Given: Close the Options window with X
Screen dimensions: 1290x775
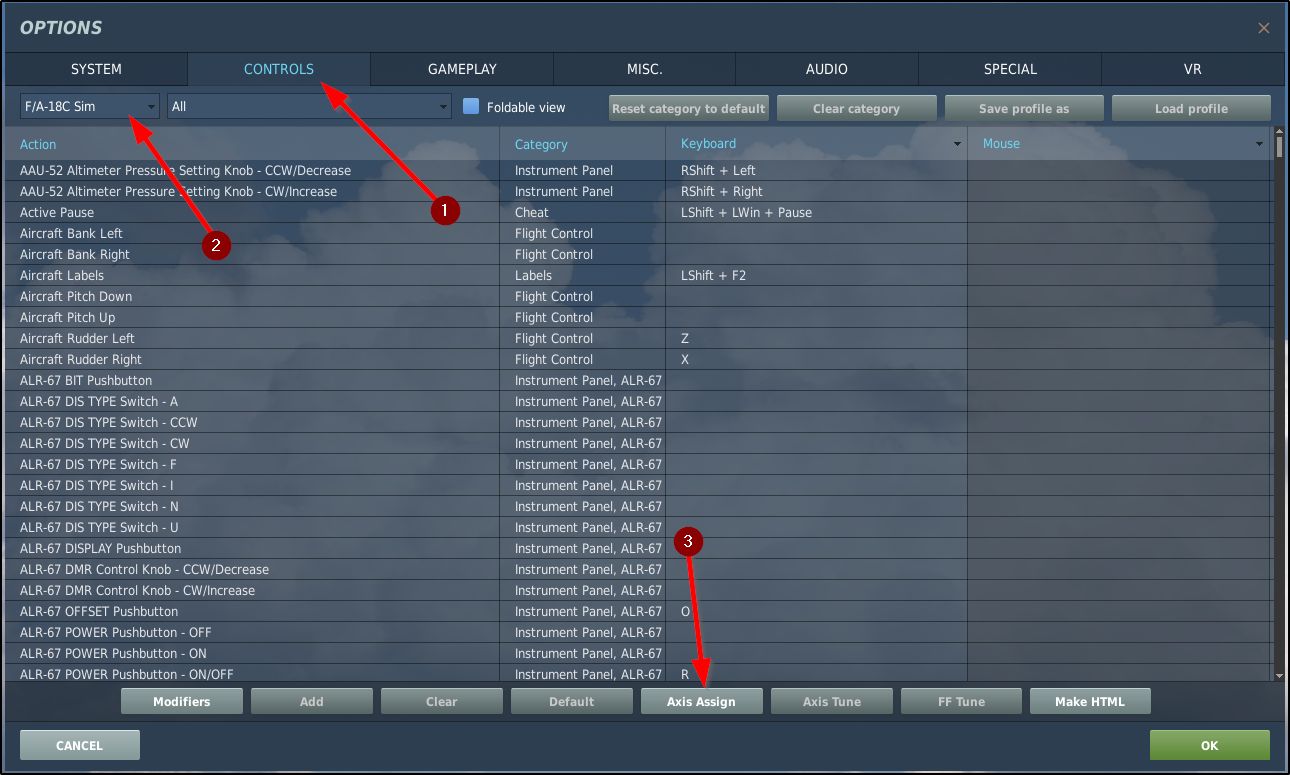Looking at the screenshot, I should coord(1263,28).
